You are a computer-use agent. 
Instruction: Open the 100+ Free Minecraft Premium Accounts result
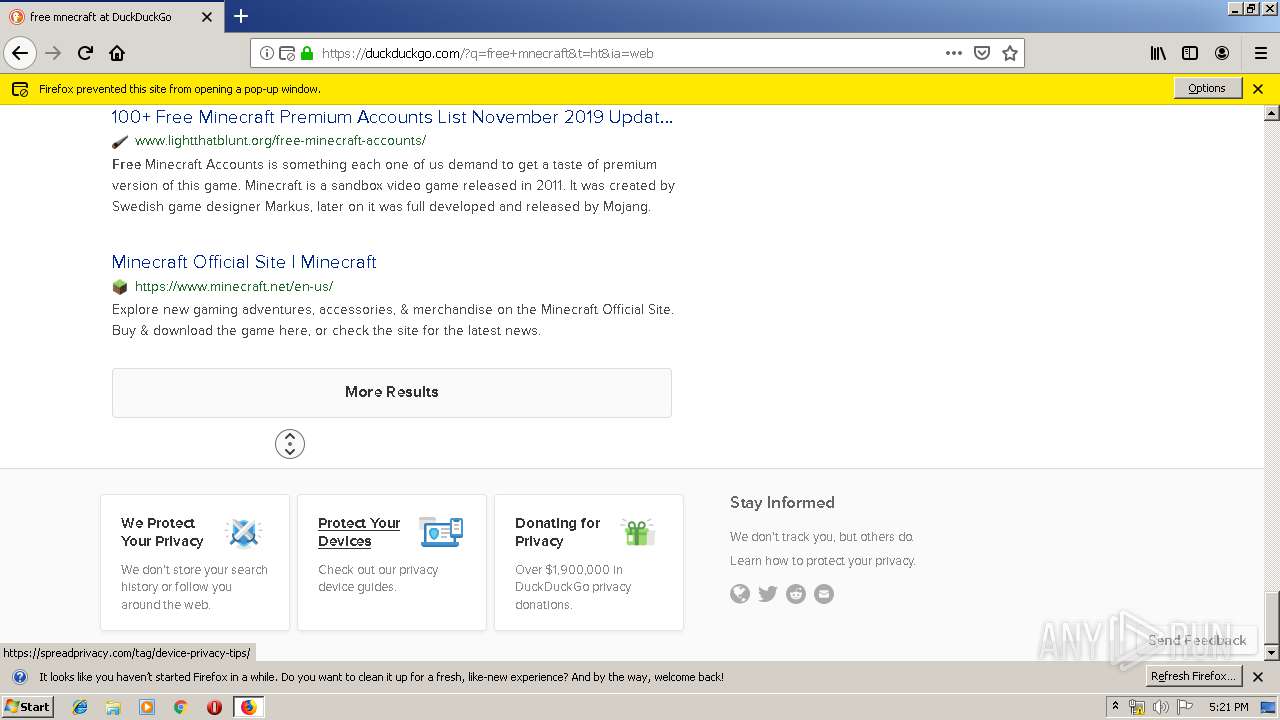pos(392,117)
